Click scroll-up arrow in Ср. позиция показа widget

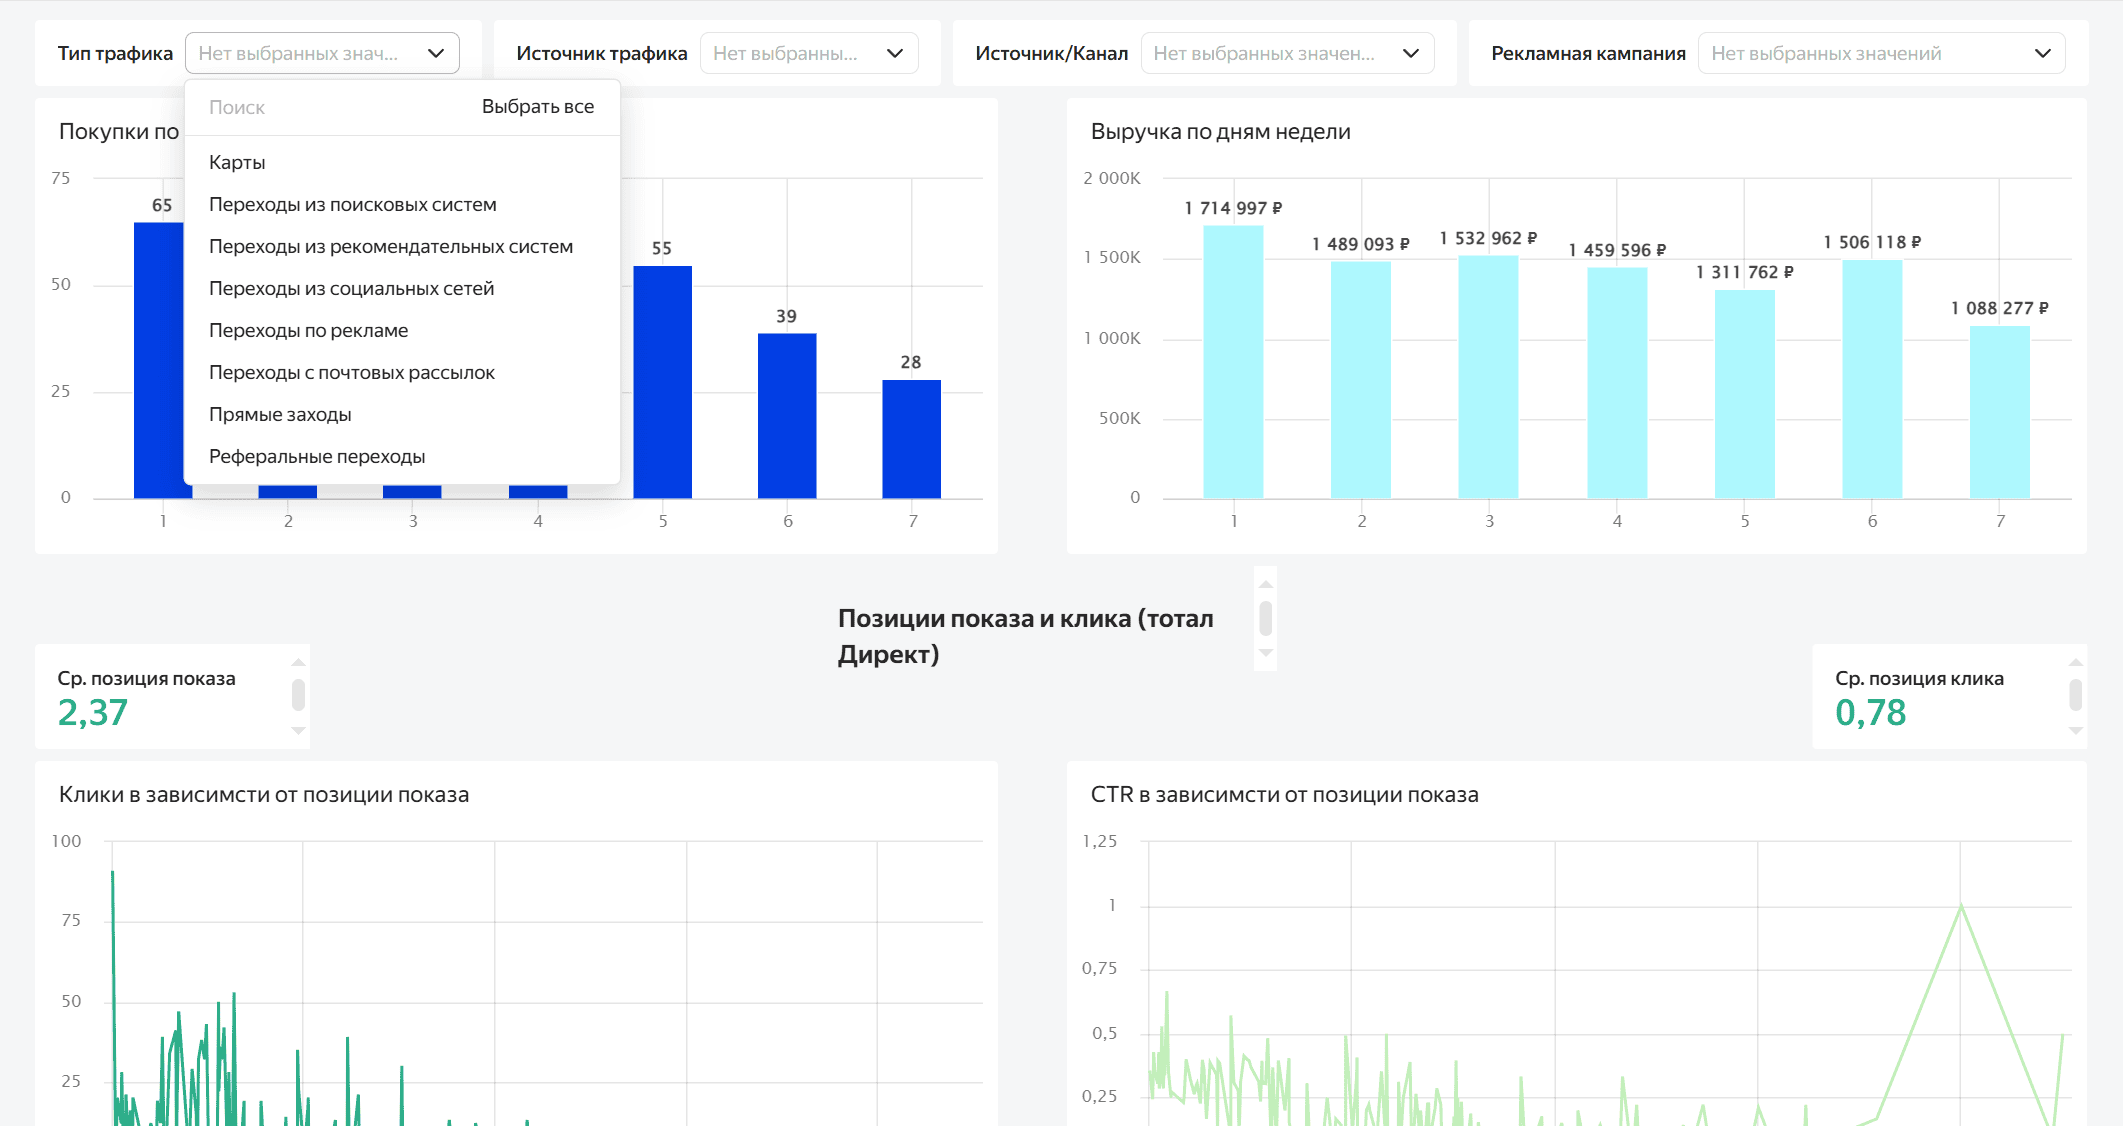pyautogui.click(x=298, y=662)
